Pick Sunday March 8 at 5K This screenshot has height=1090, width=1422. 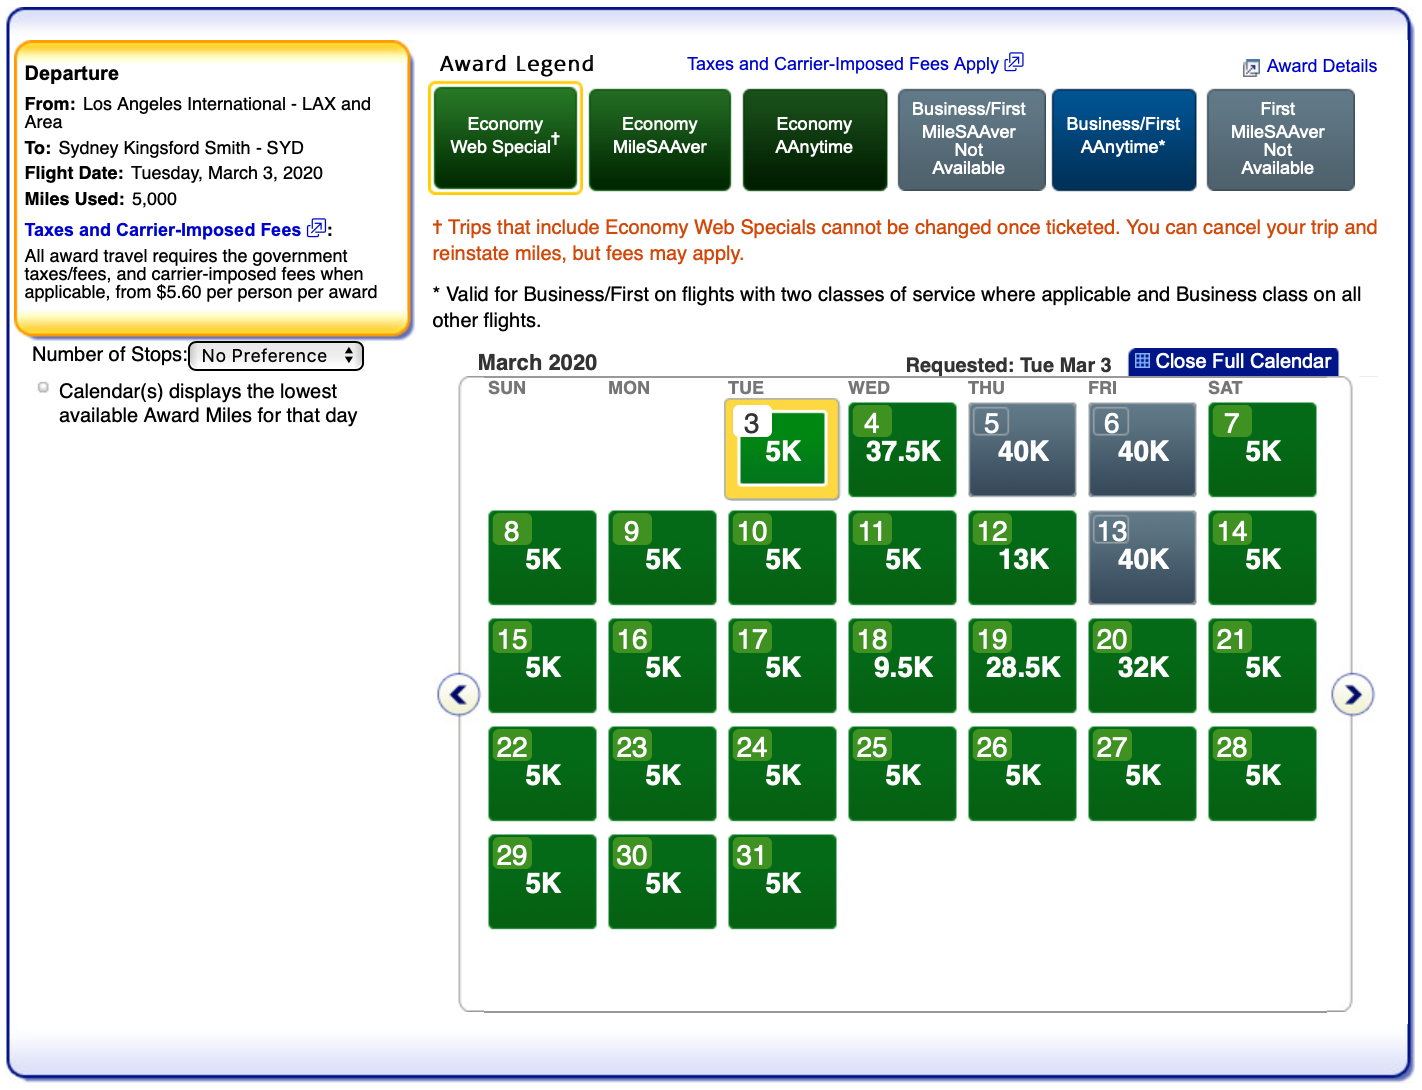(542, 558)
